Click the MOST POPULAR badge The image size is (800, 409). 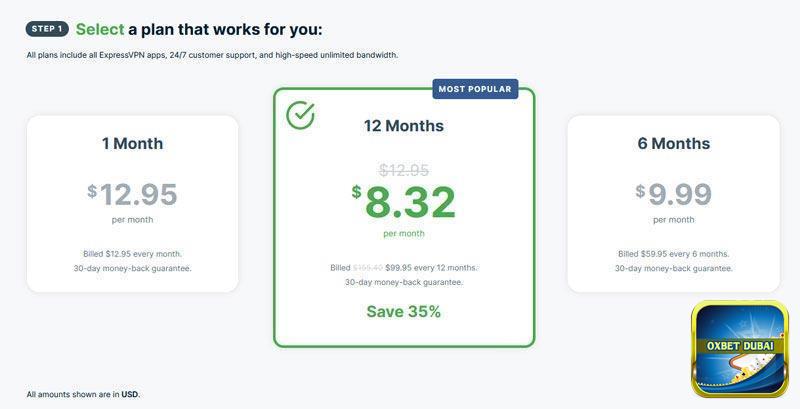click(x=476, y=89)
